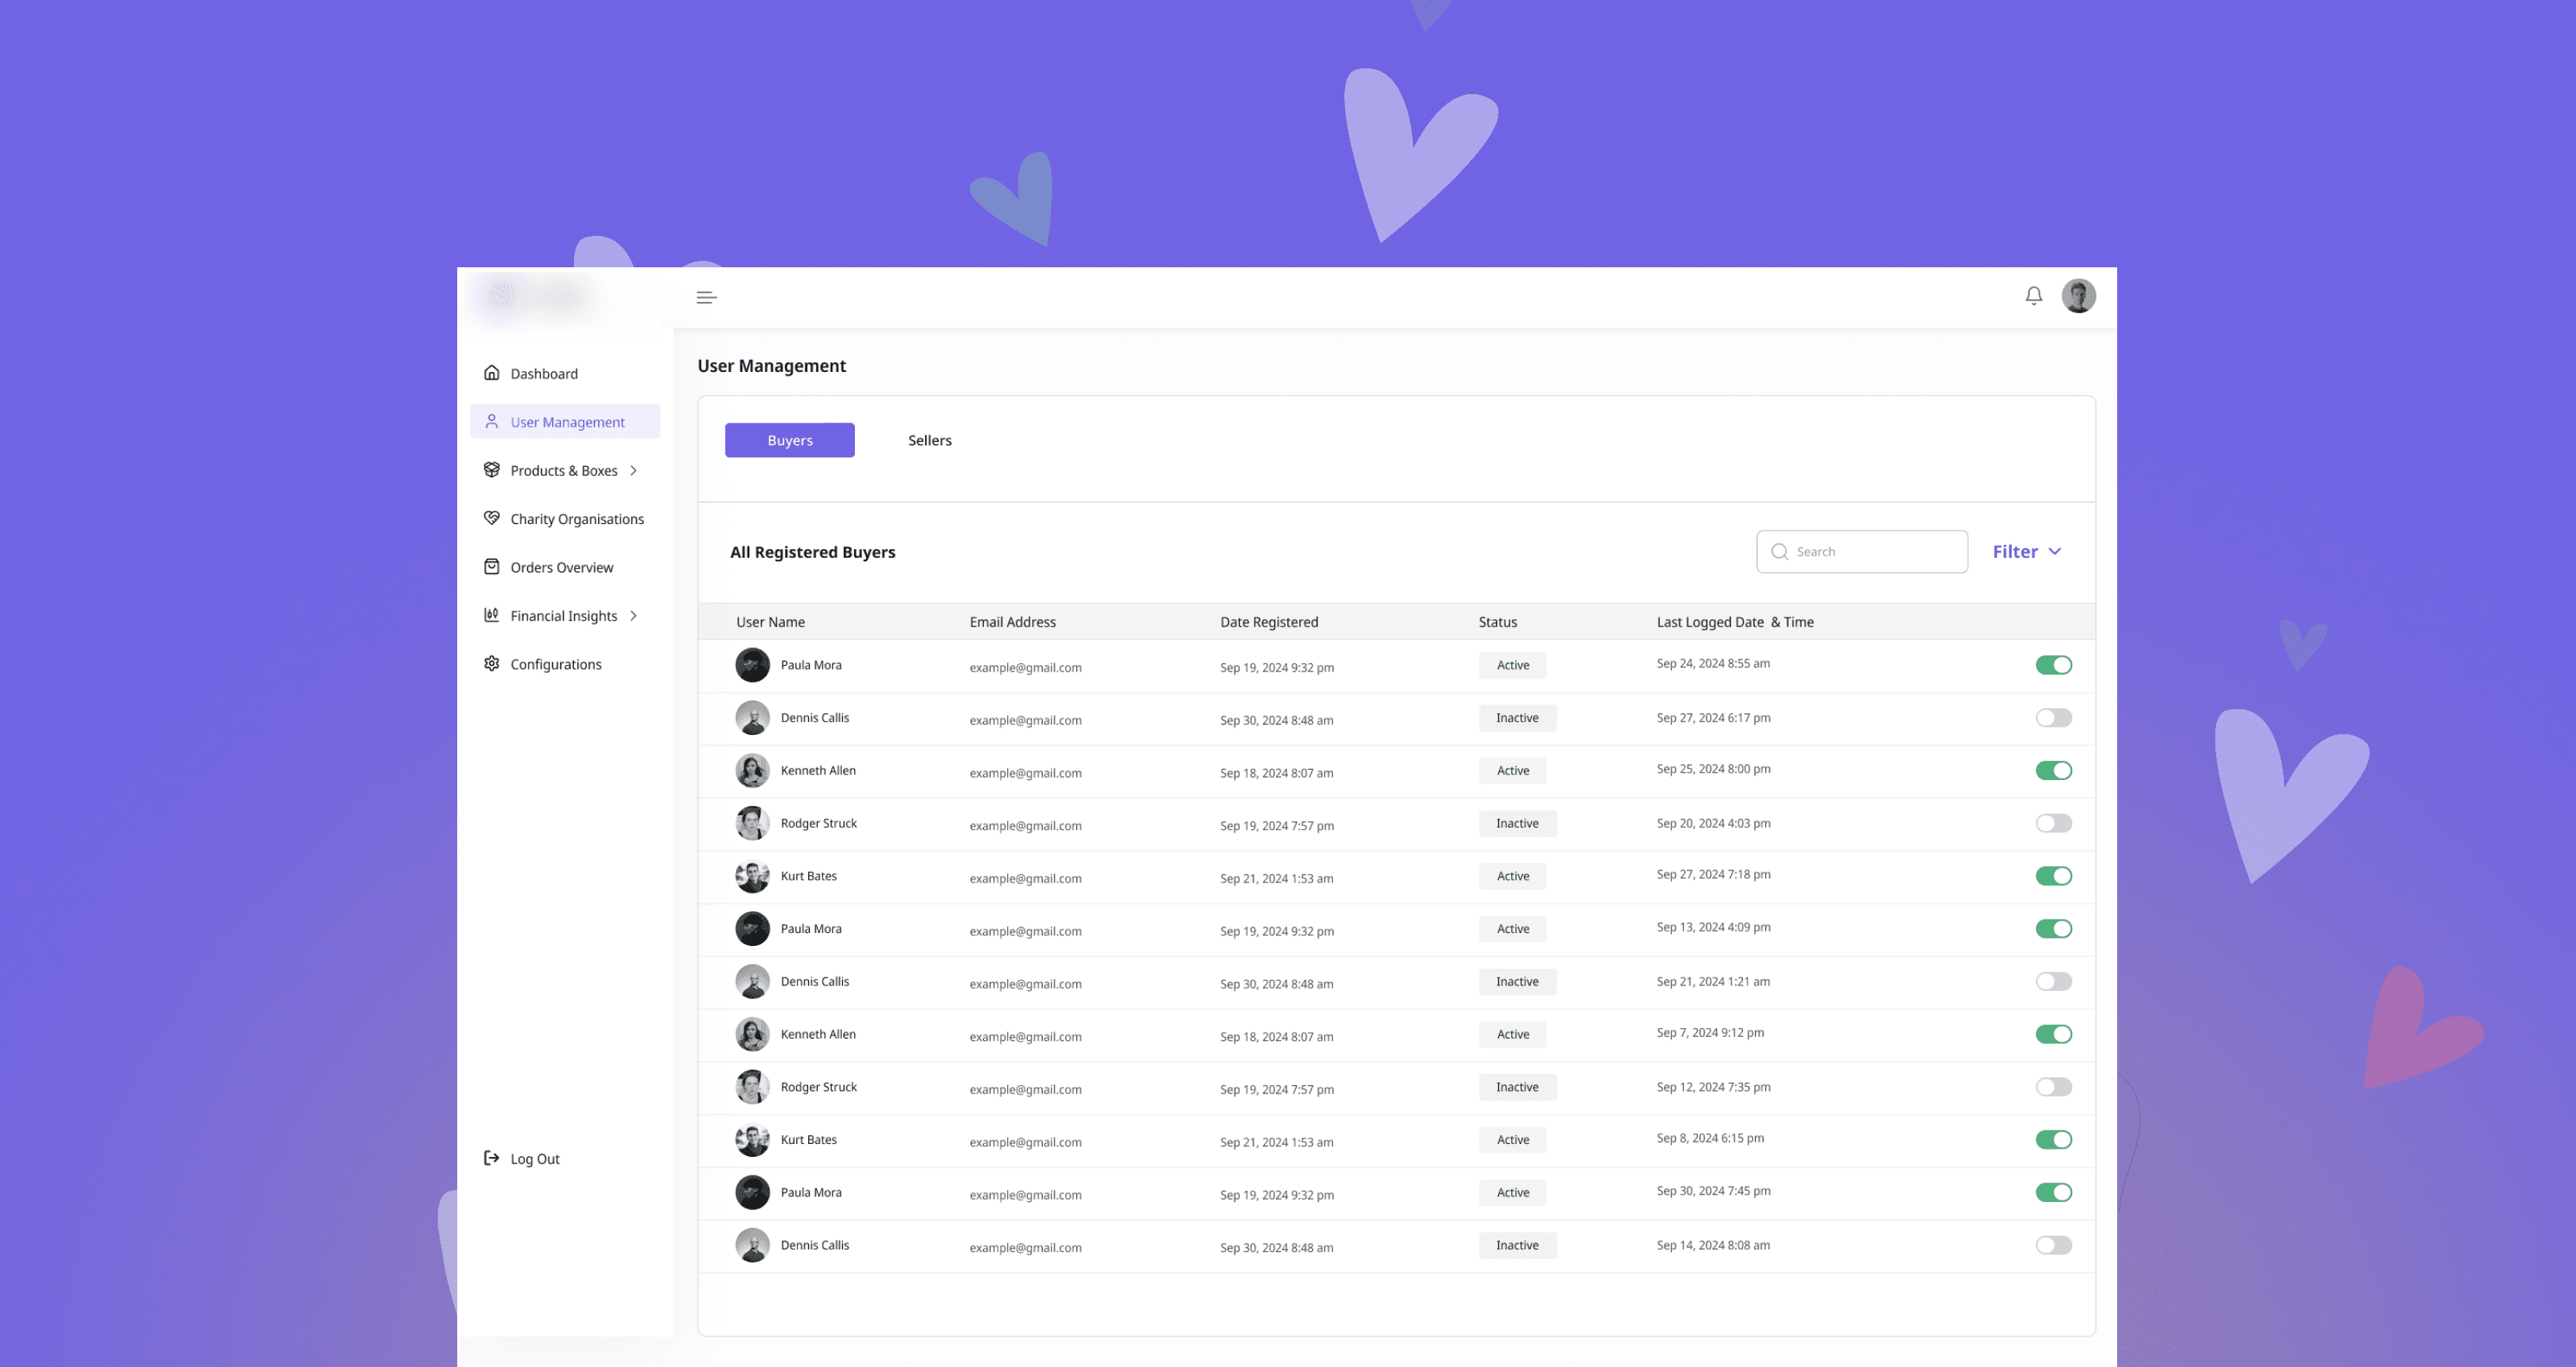Image resolution: width=2576 pixels, height=1367 pixels.
Task: Enable the first Dennis Callis toggle
Action: [2053, 718]
